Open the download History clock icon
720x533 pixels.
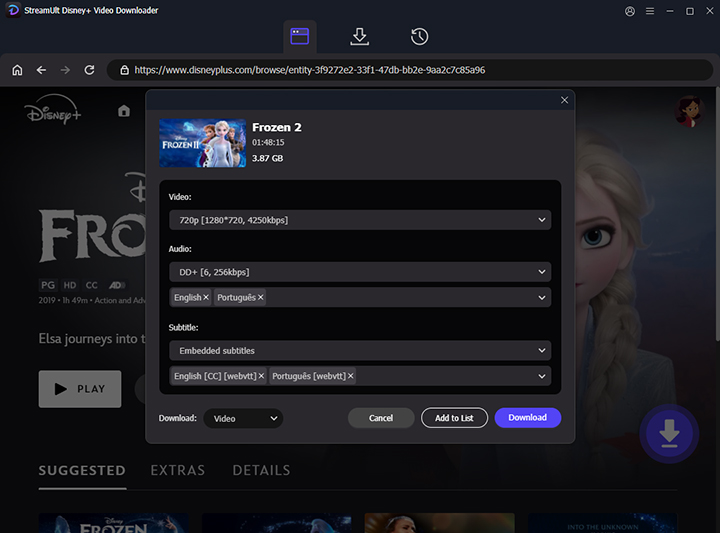pos(419,37)
